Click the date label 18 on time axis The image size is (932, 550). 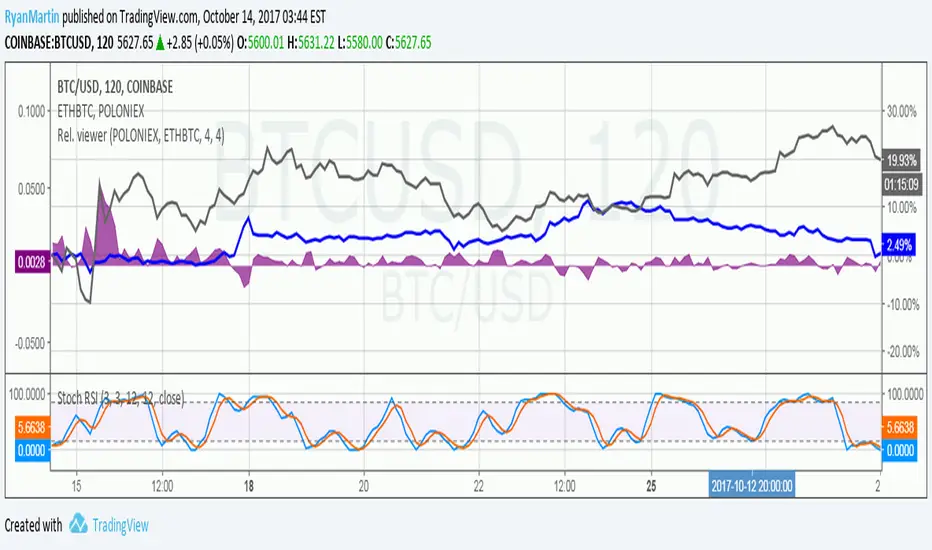tap(248, 486)
